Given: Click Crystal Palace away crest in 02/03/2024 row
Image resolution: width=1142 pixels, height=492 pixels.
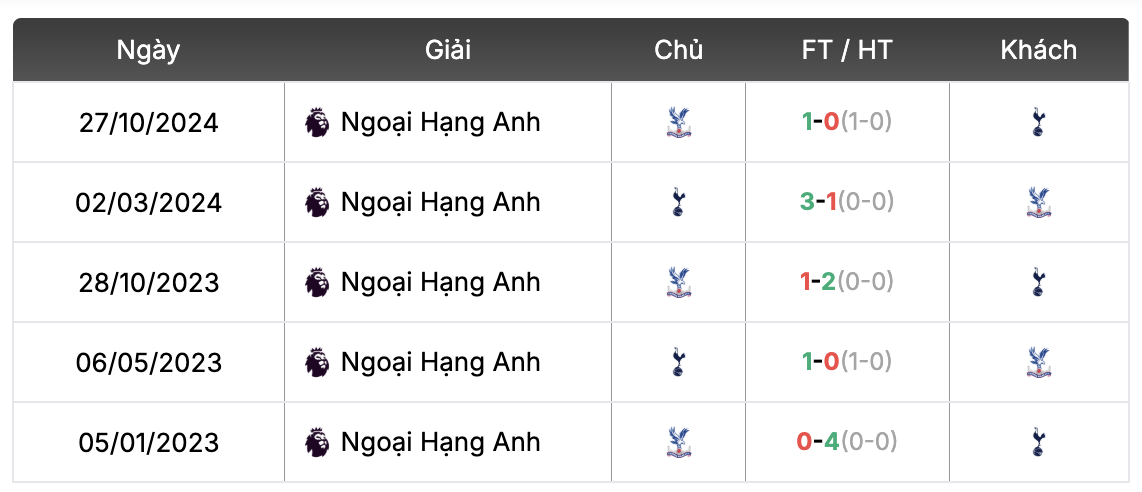Looking at the screenshot, I should tap(1038, 203).
